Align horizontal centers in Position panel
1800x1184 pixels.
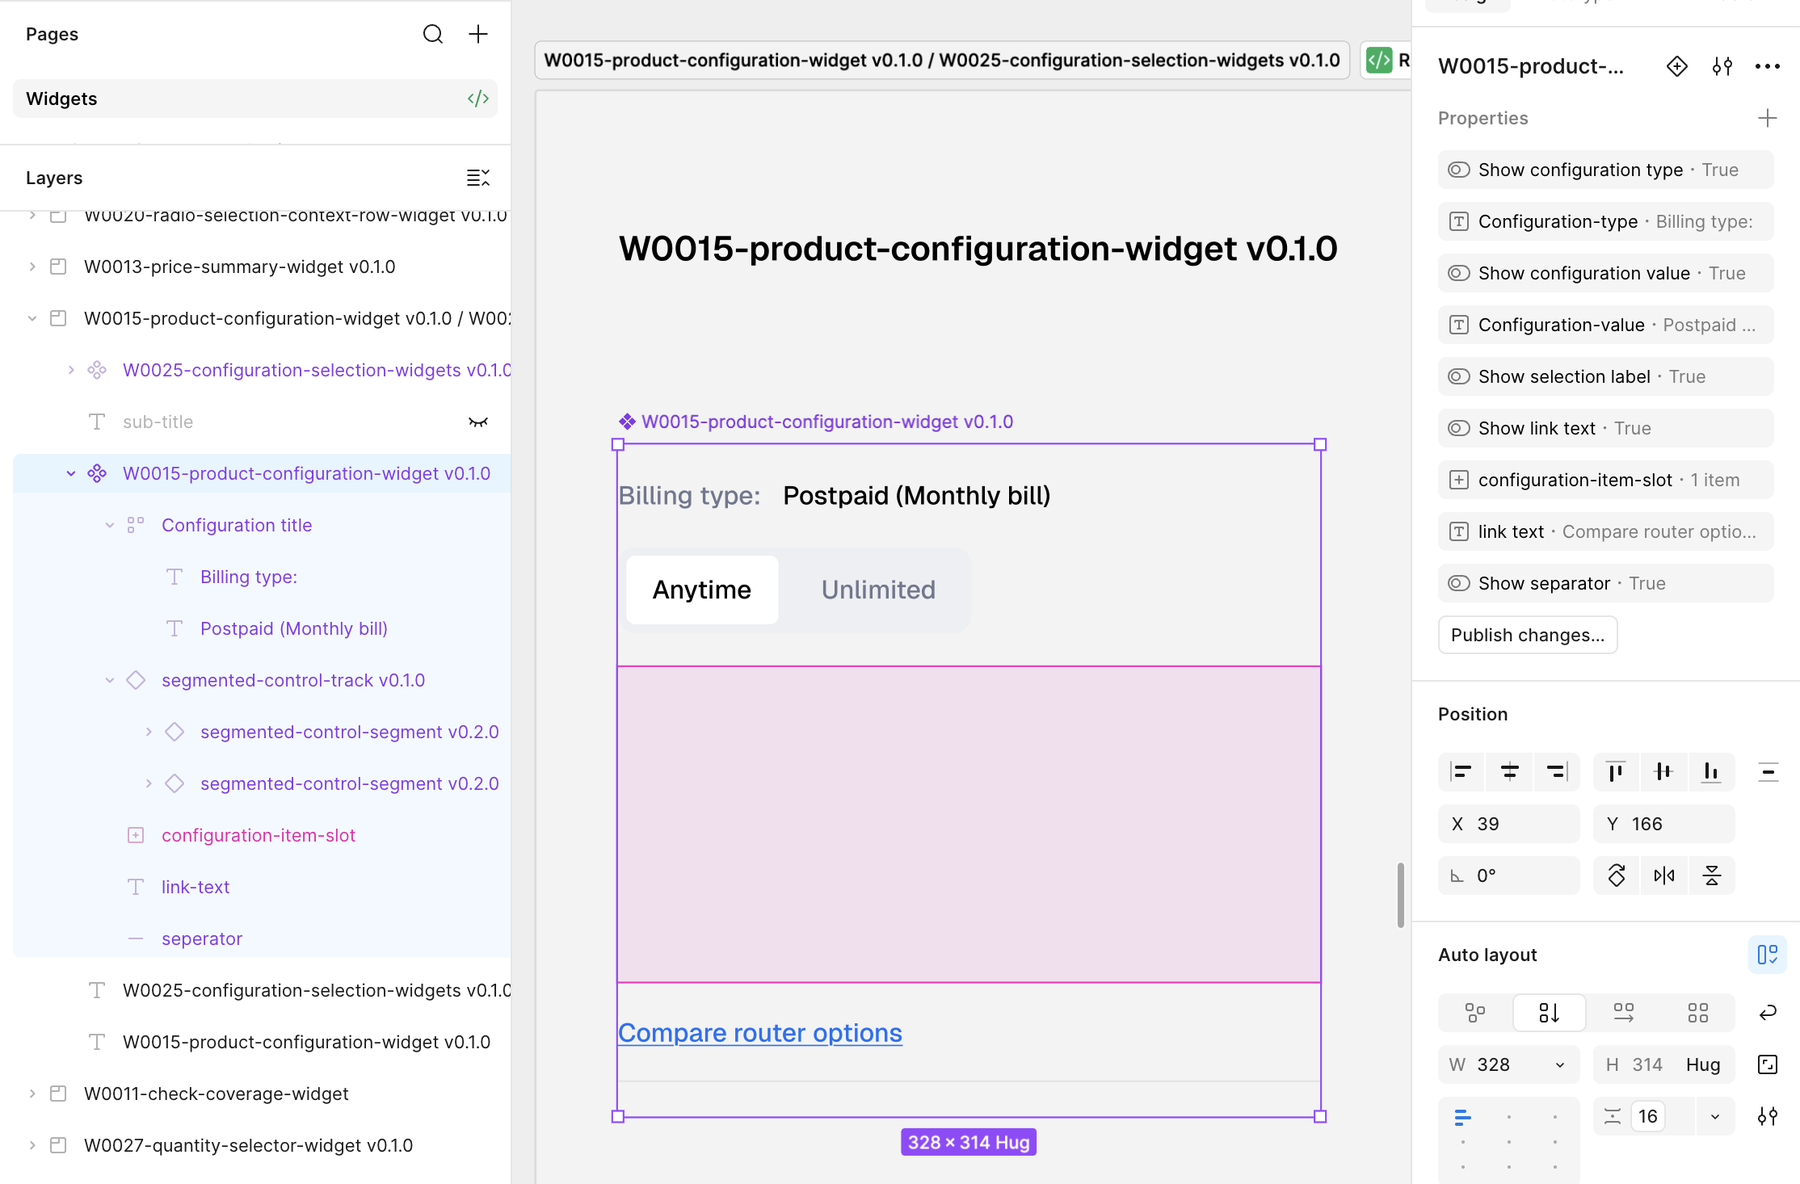click(1509, 771)
